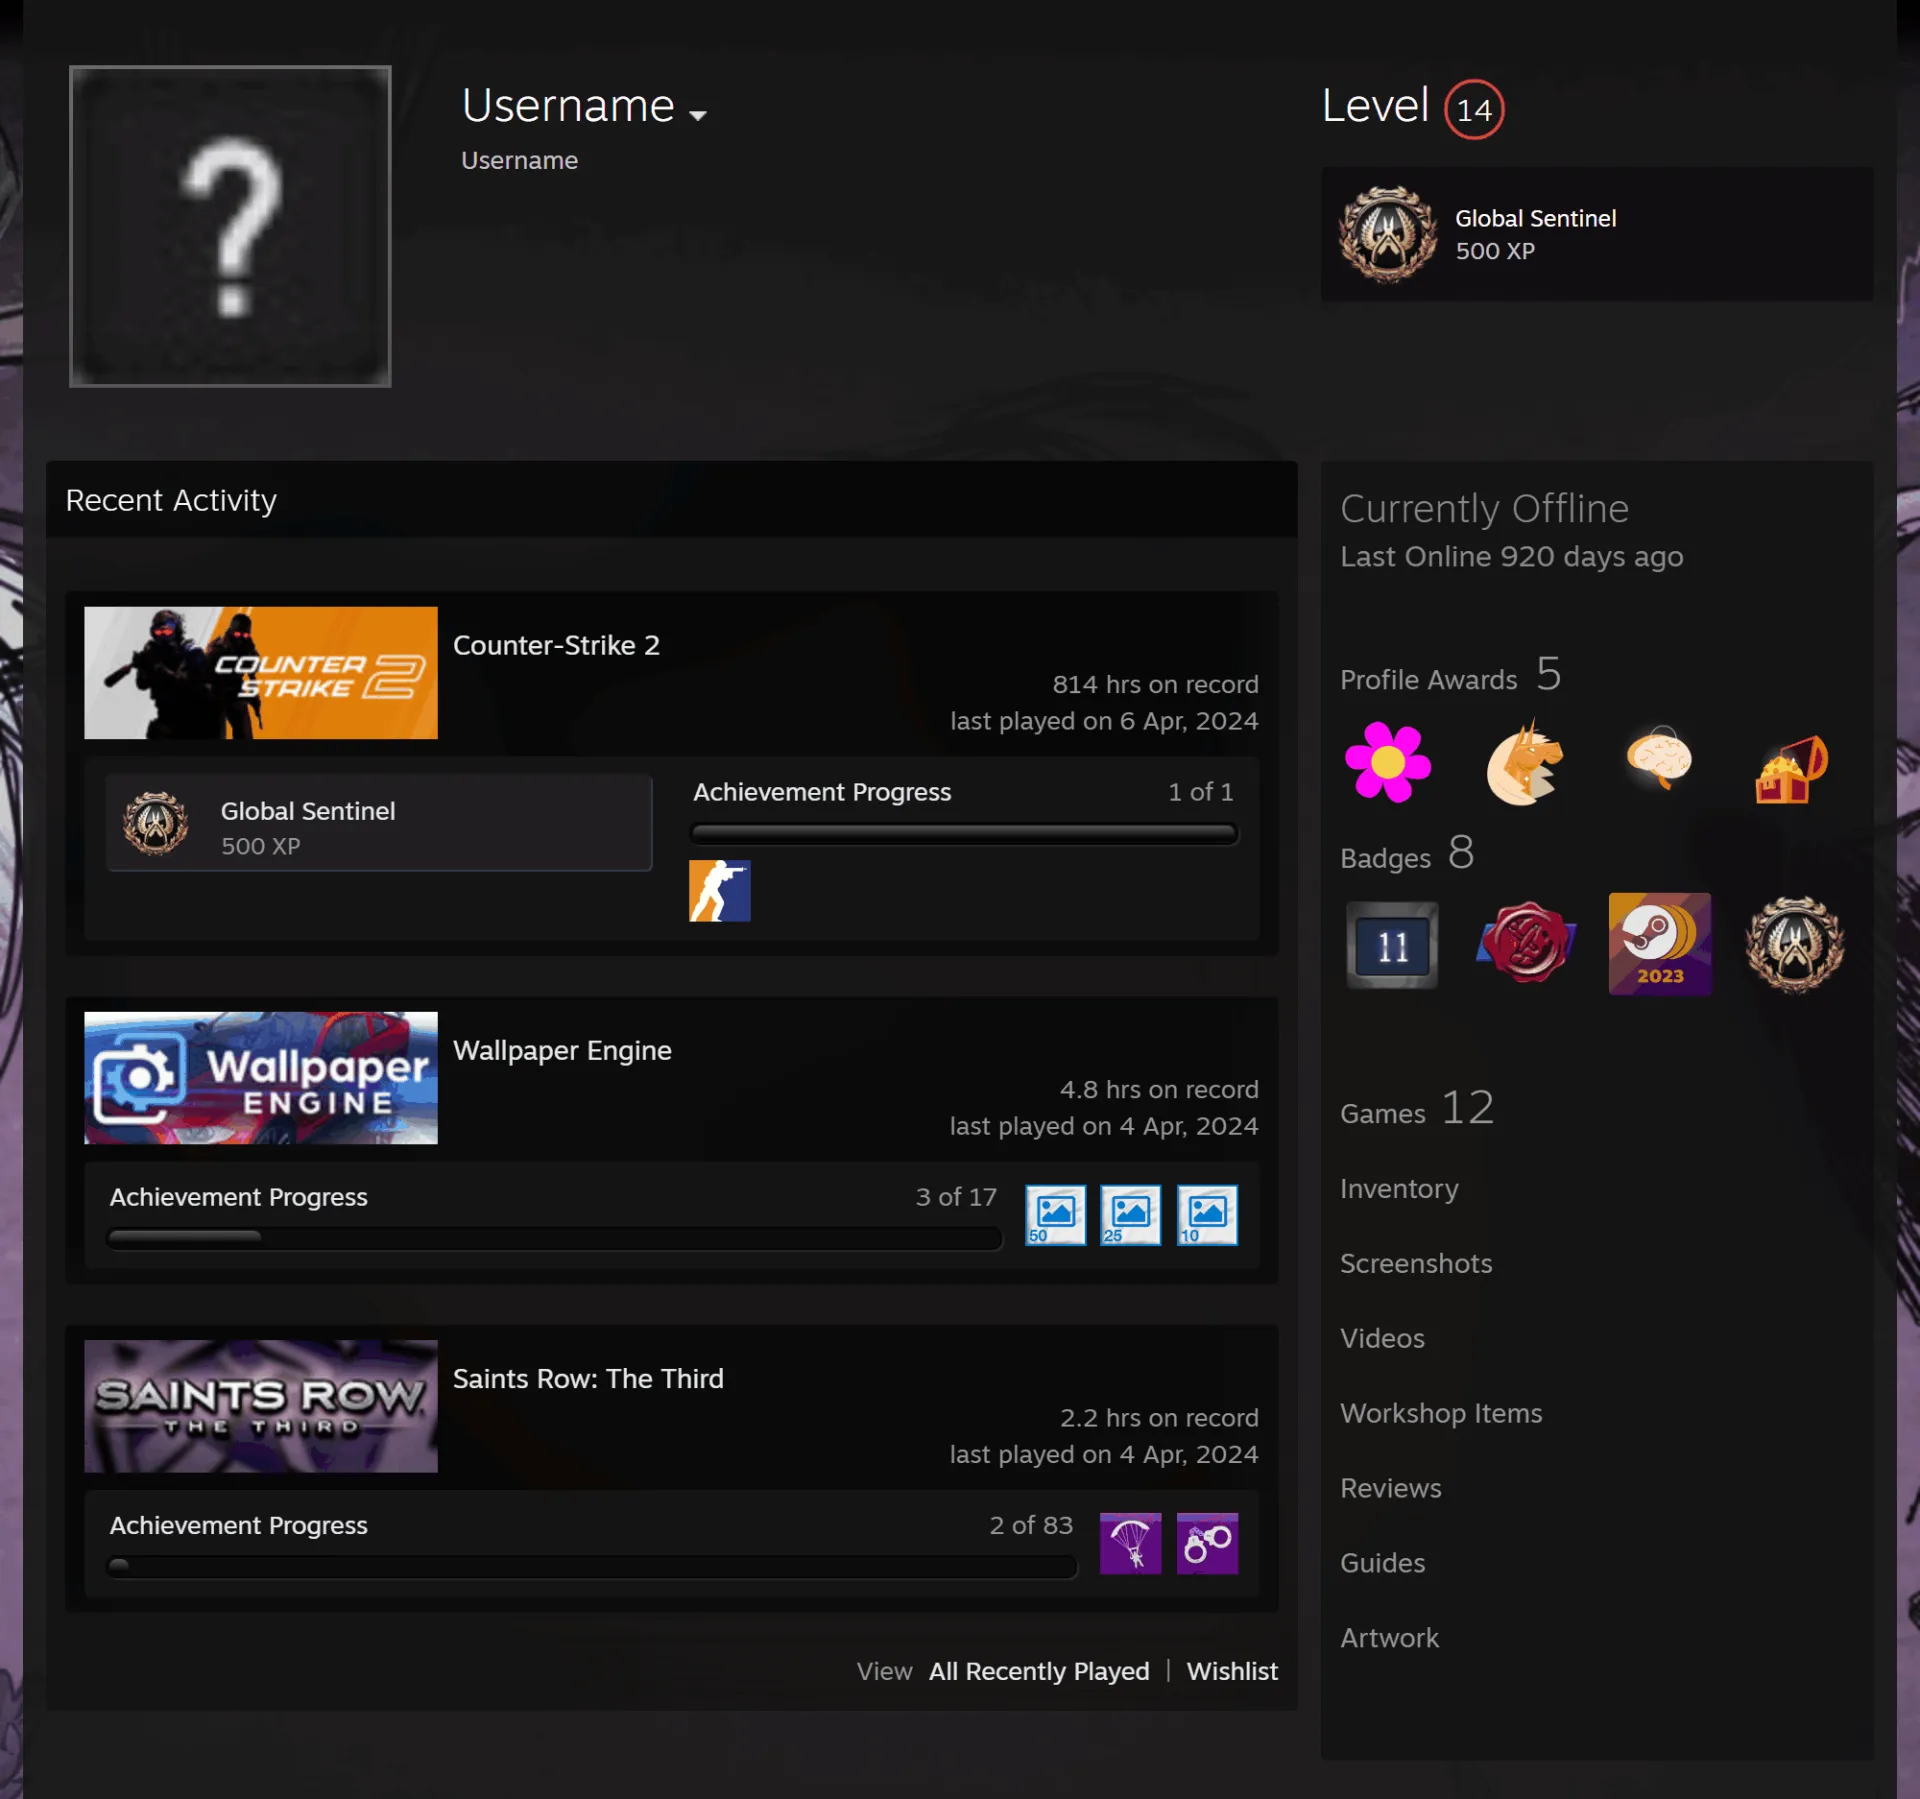Click the pink flower profile award icon
The image size is (1920, 1799).
coord(1388,762)
